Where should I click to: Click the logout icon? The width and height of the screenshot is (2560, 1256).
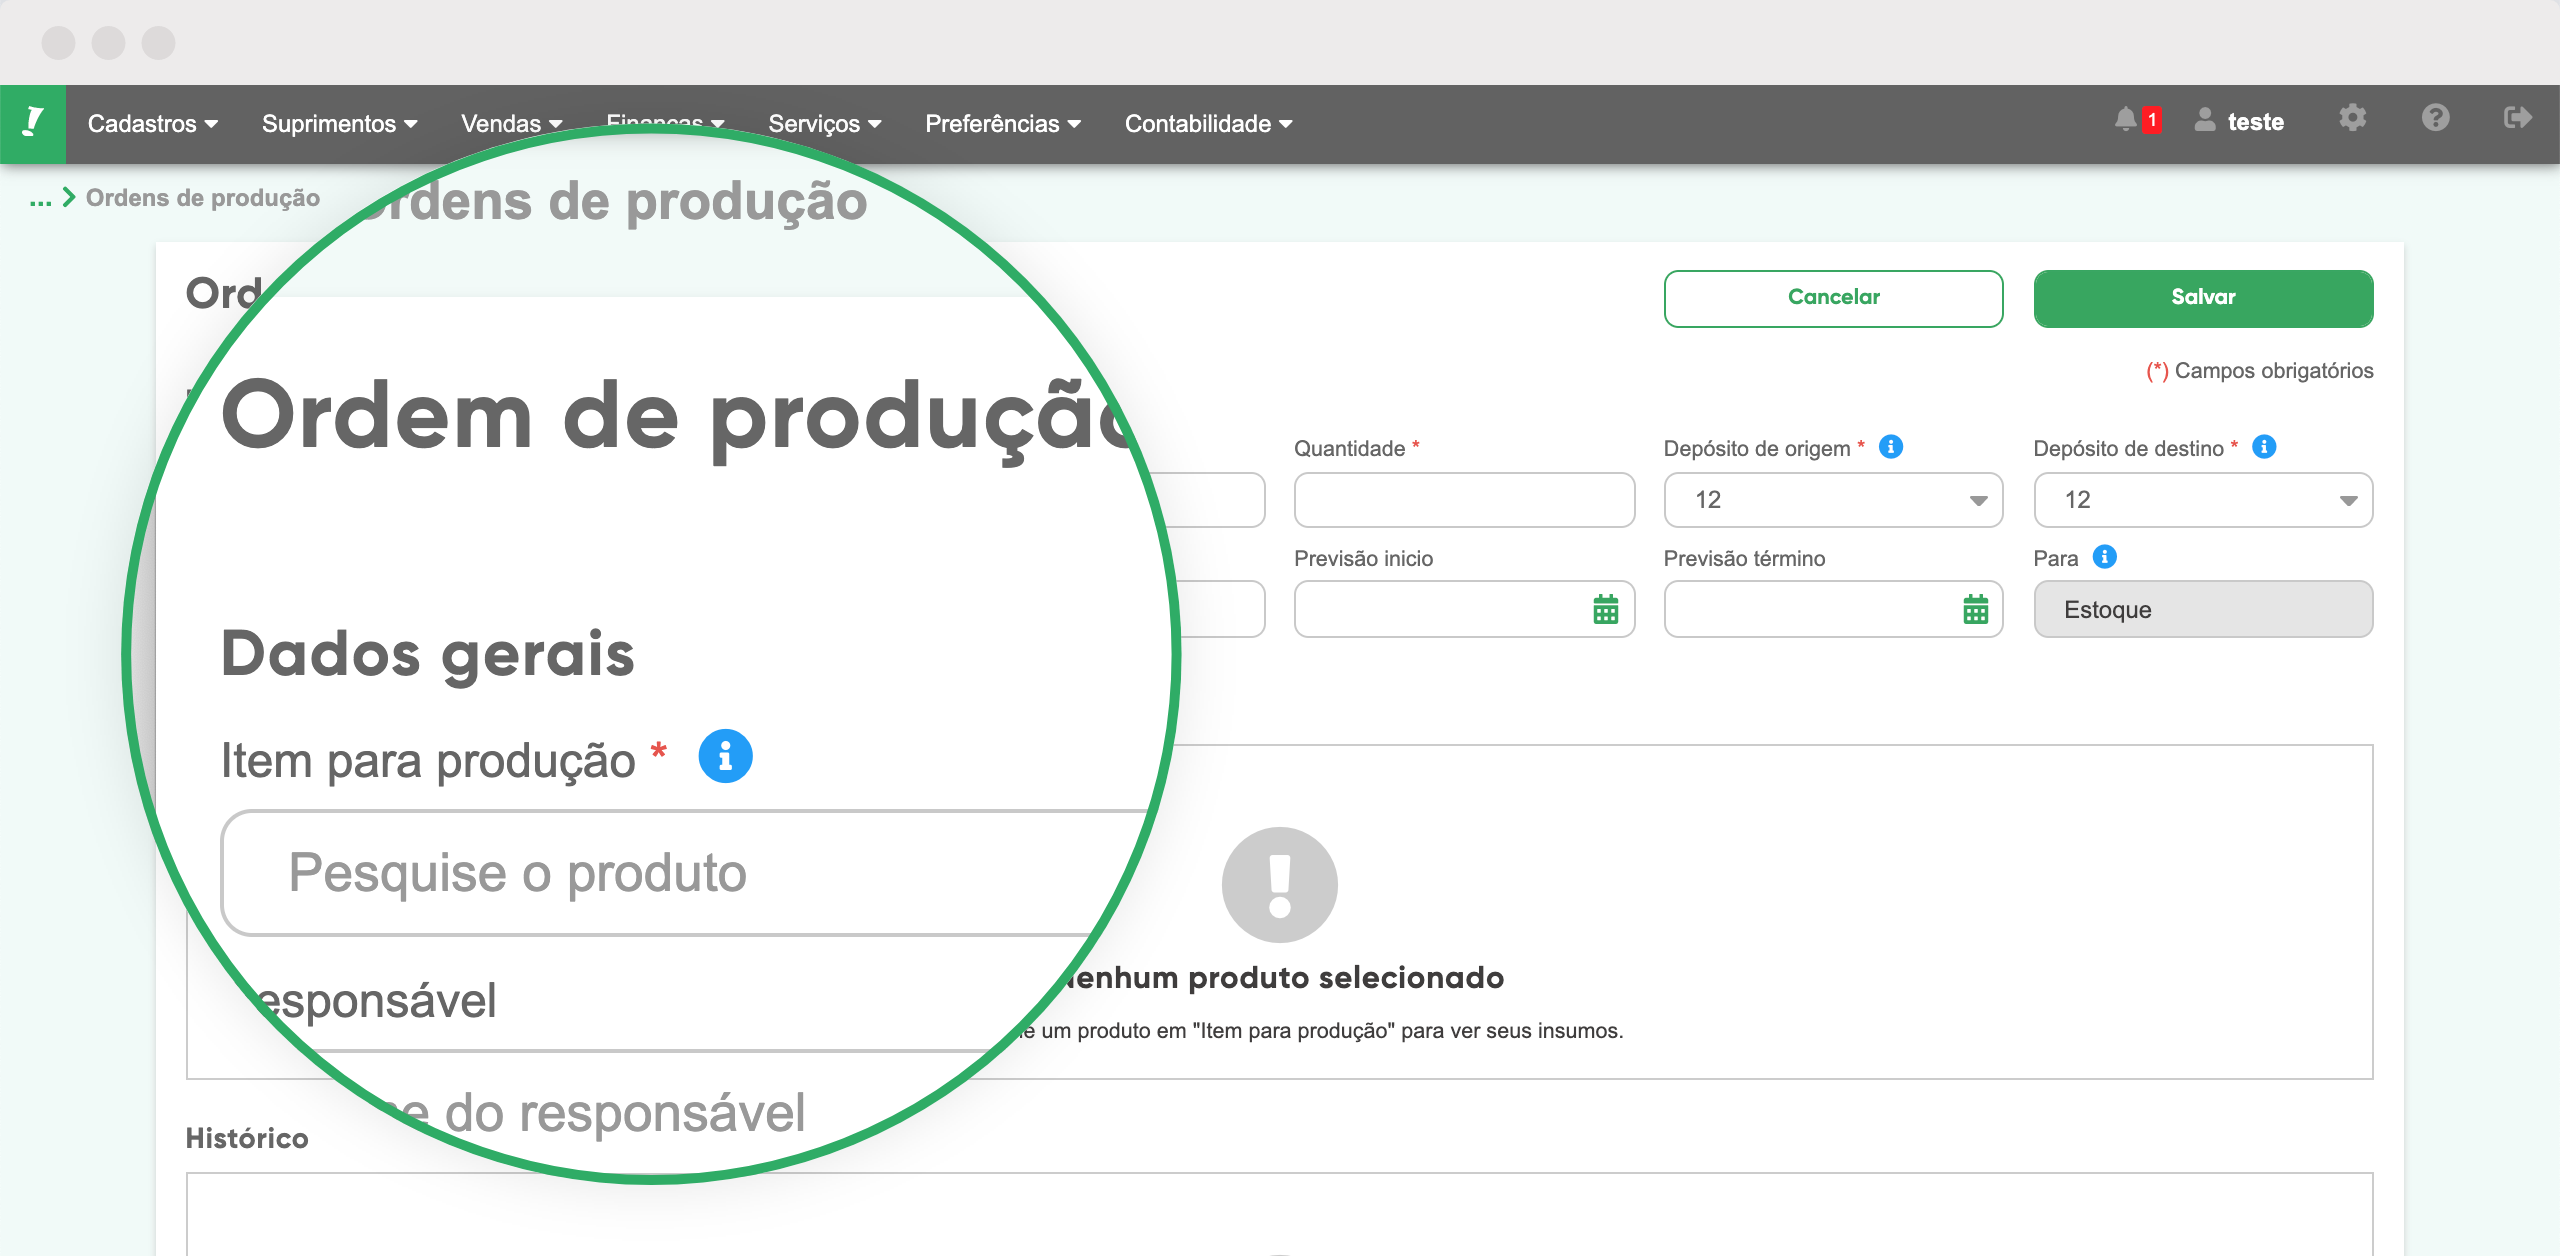pos(2518,120)
